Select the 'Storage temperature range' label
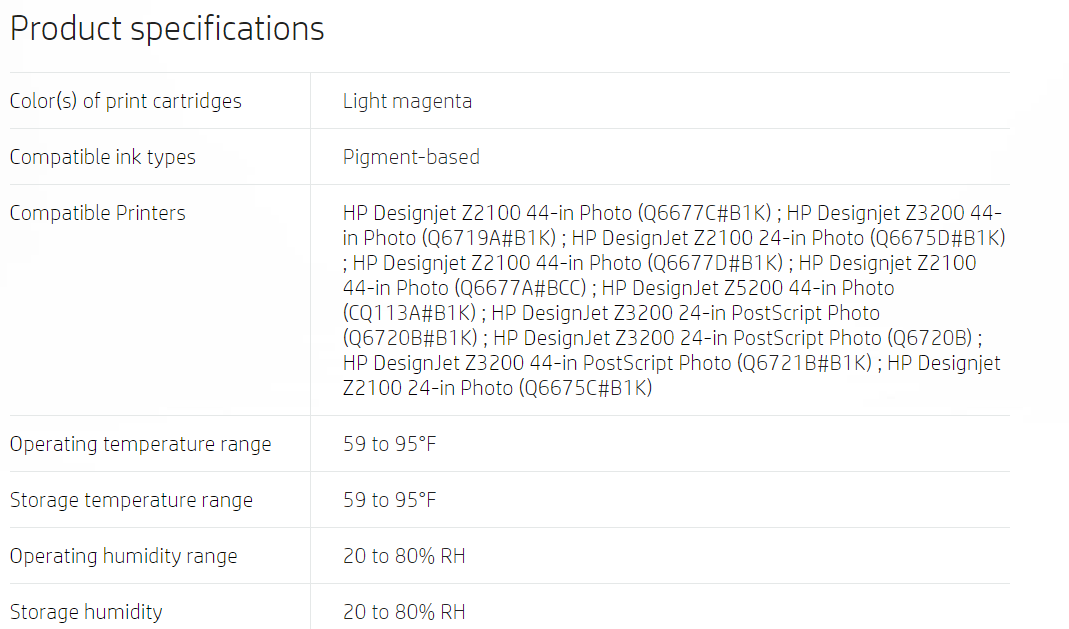The height and width of the screenshot is (629, 1069). pos(131,500)
